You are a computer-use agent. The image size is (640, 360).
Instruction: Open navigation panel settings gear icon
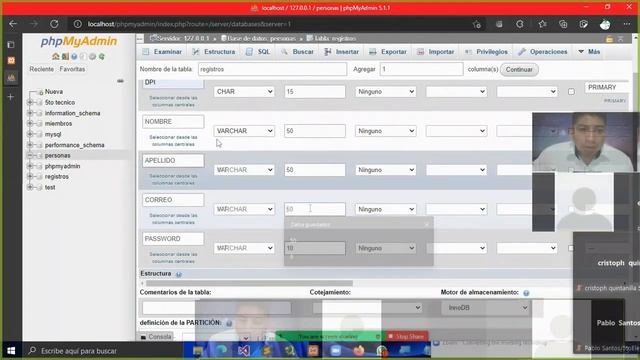[93, 56]
